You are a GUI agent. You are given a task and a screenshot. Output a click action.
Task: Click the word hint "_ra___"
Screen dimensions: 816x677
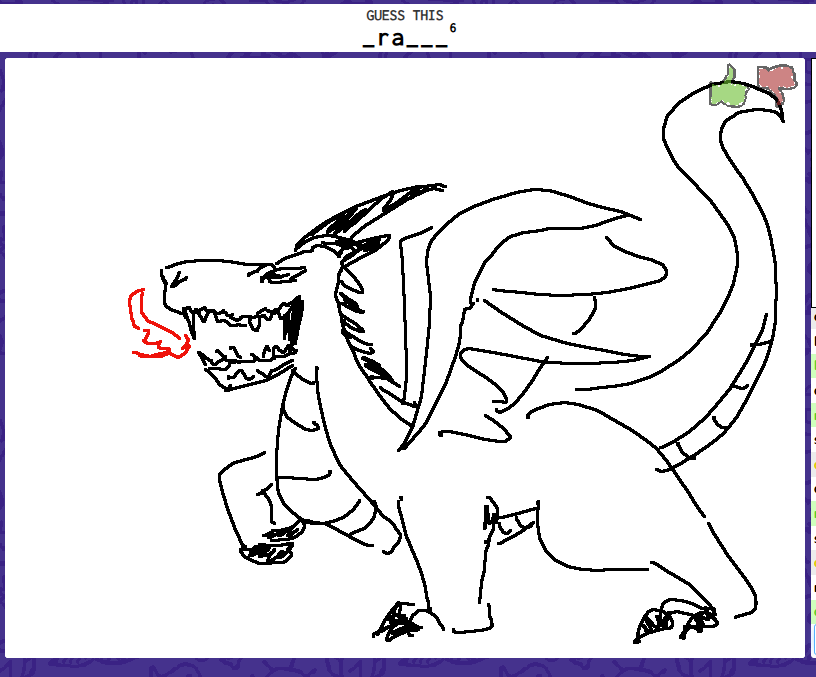[405, 41]
